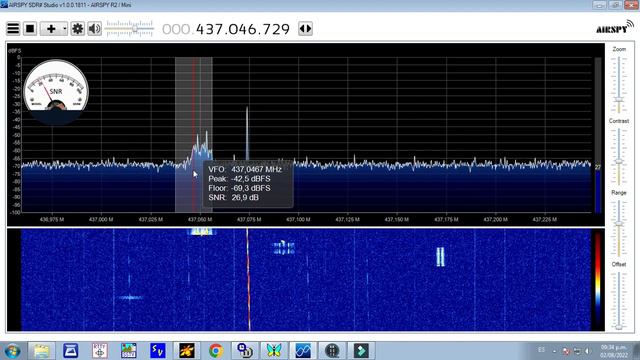
Task: Open the orange satellite app in the taskbar
Action: click(x=187, y=351)
